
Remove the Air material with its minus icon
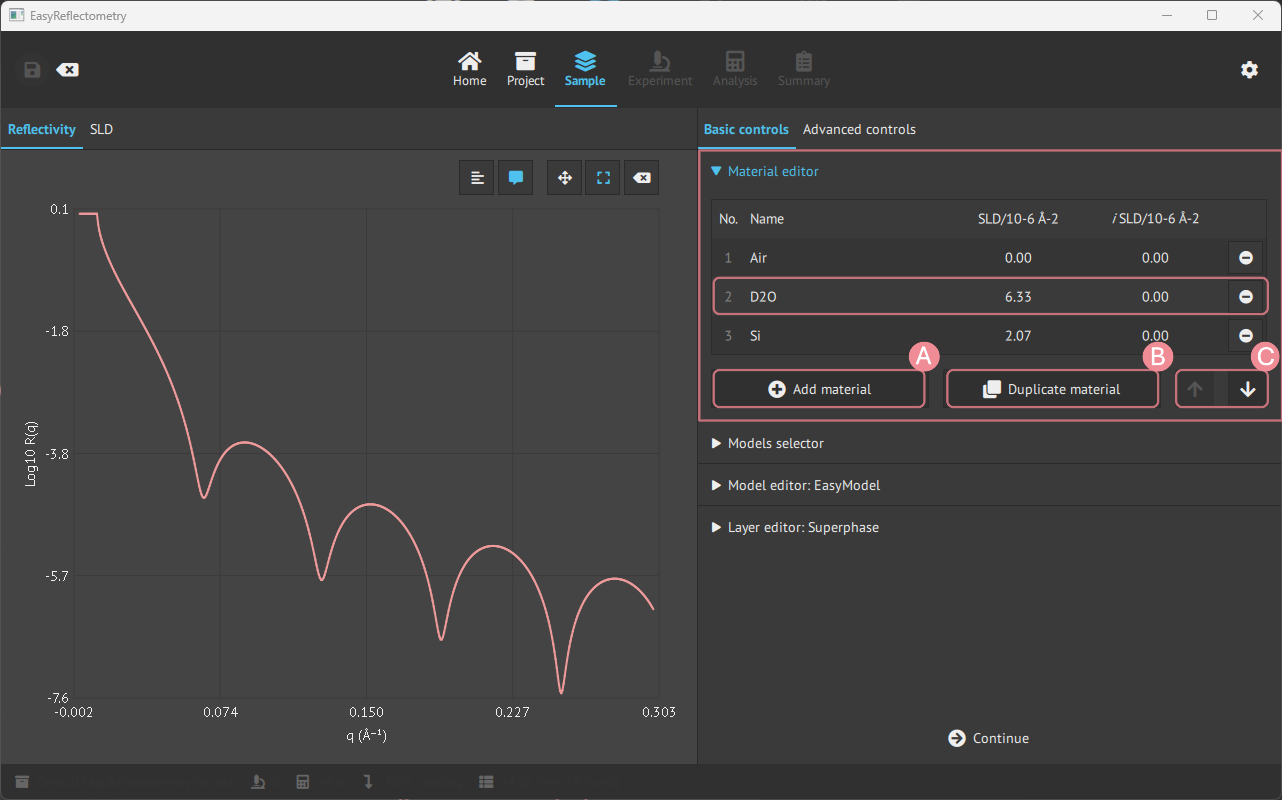point(1245,257)
